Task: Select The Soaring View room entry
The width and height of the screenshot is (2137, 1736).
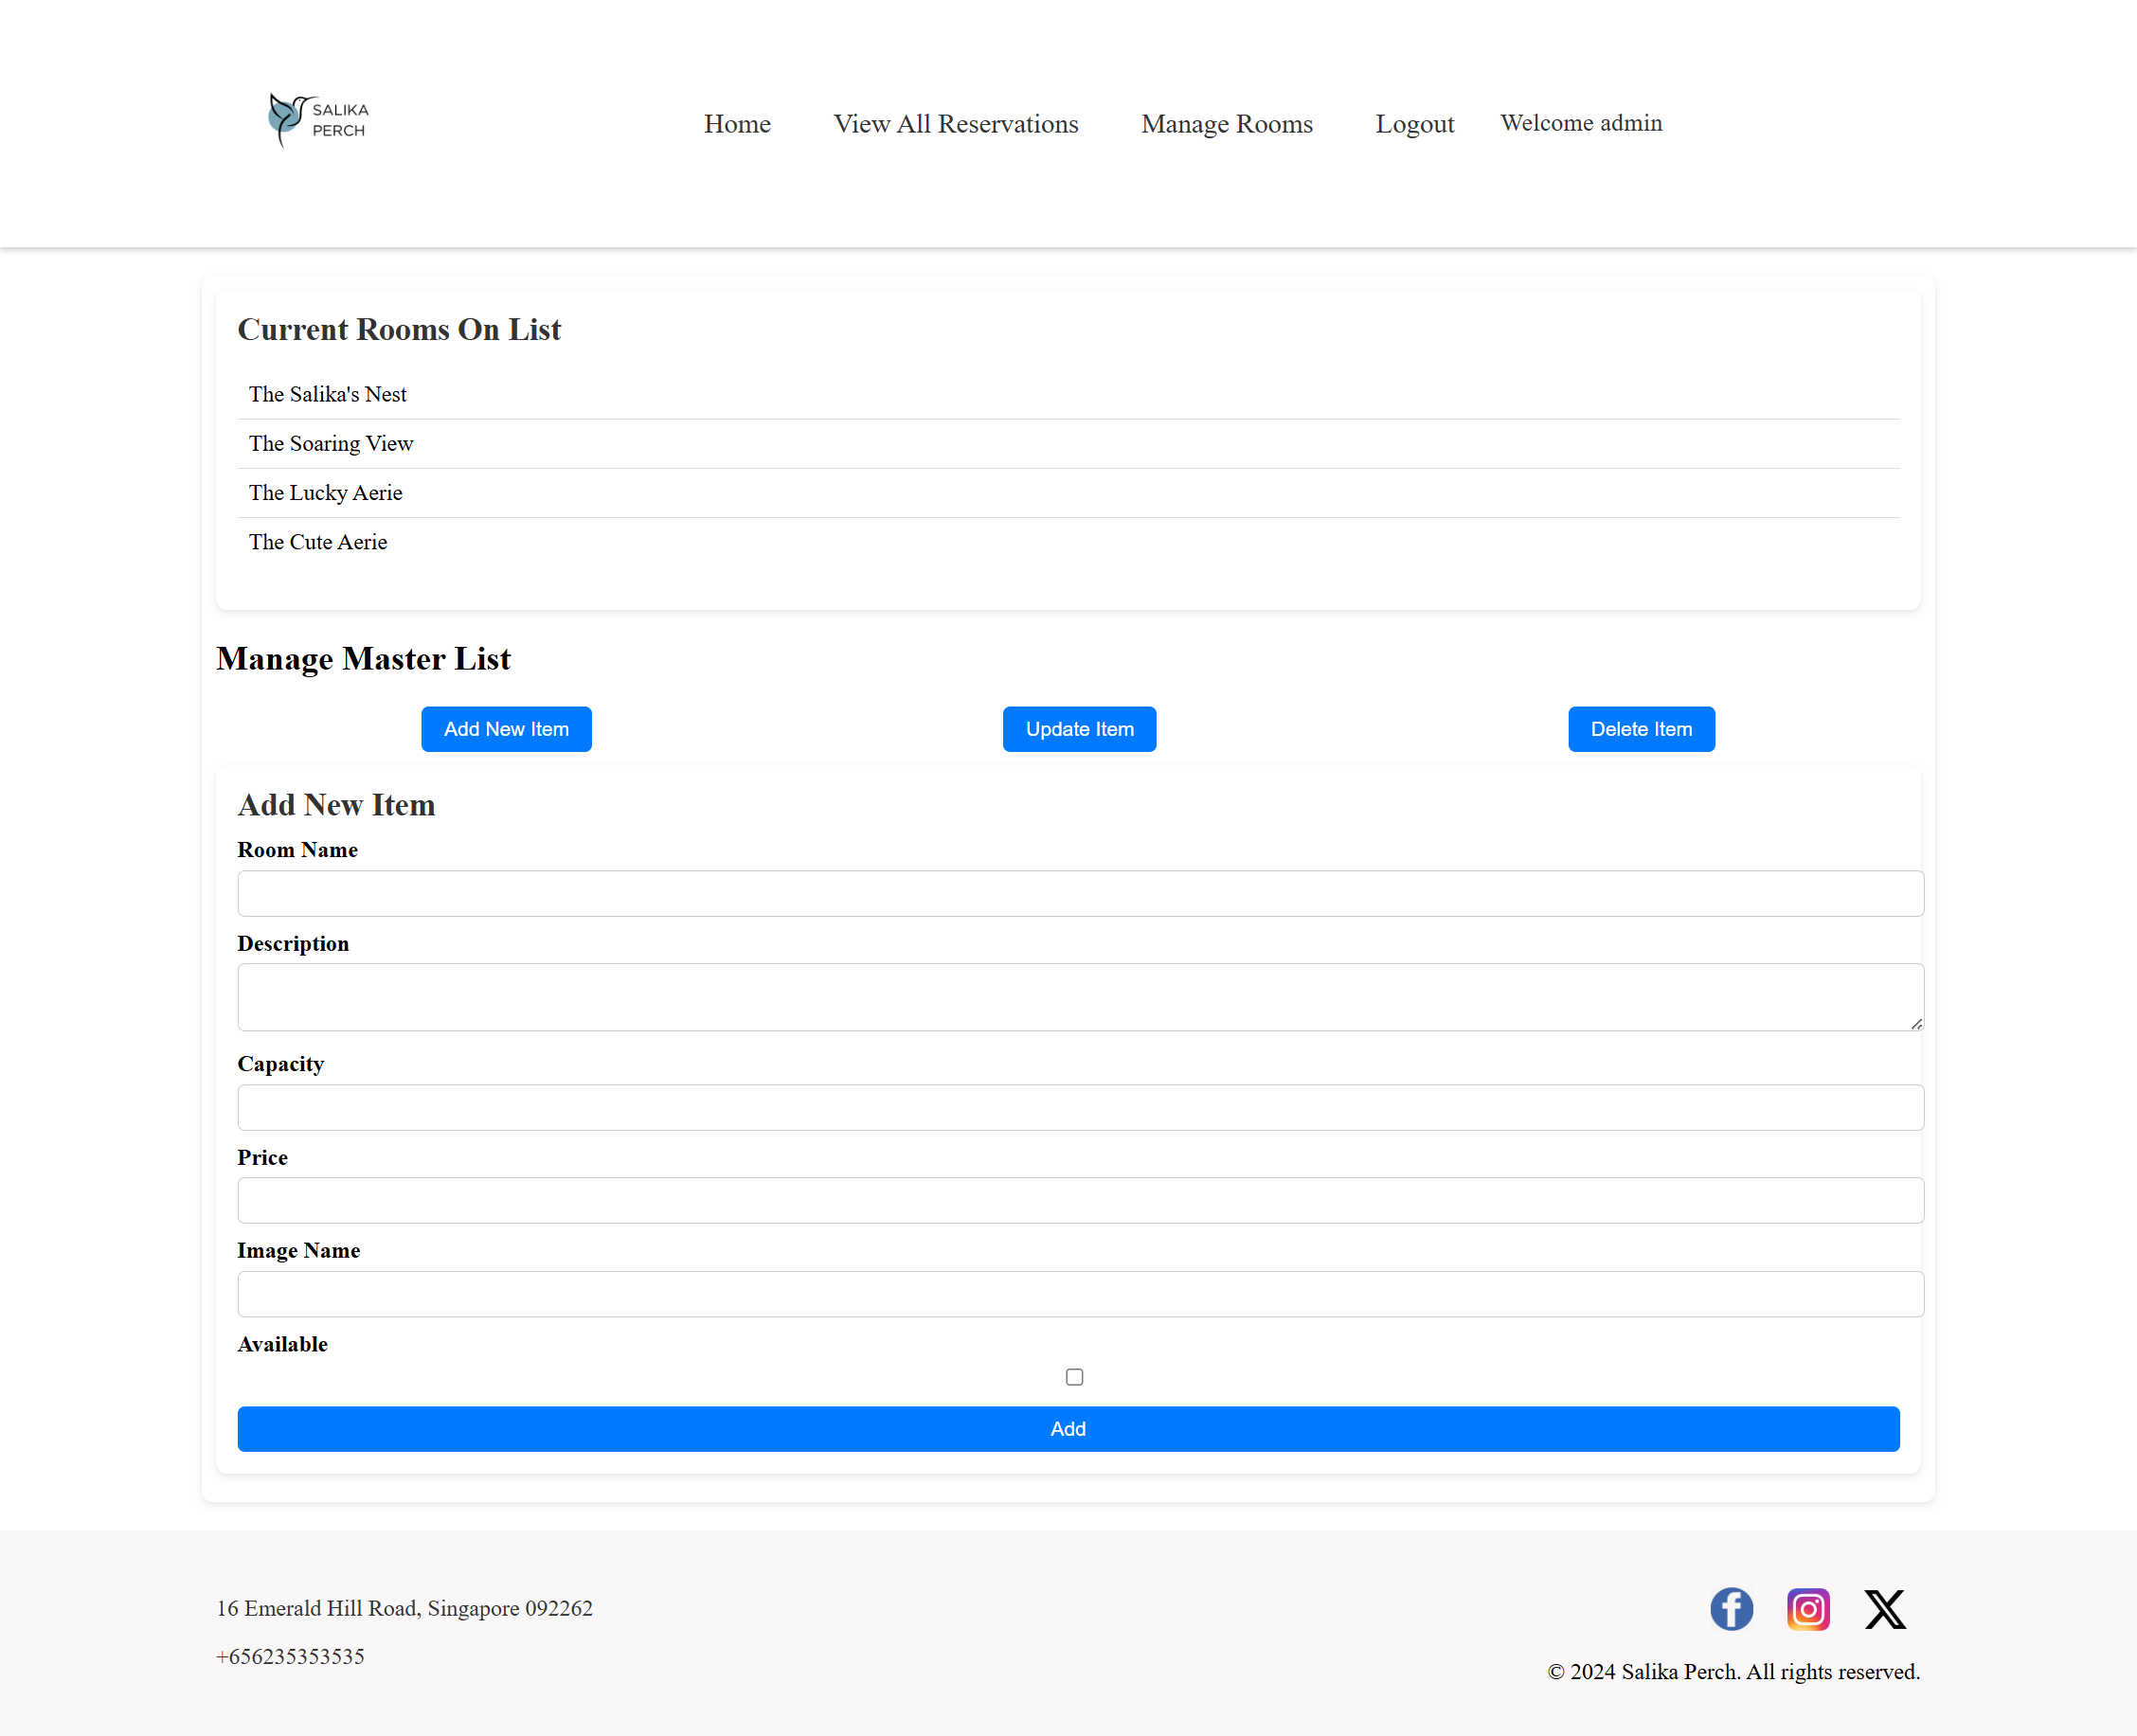Action: tap(331, 443)
